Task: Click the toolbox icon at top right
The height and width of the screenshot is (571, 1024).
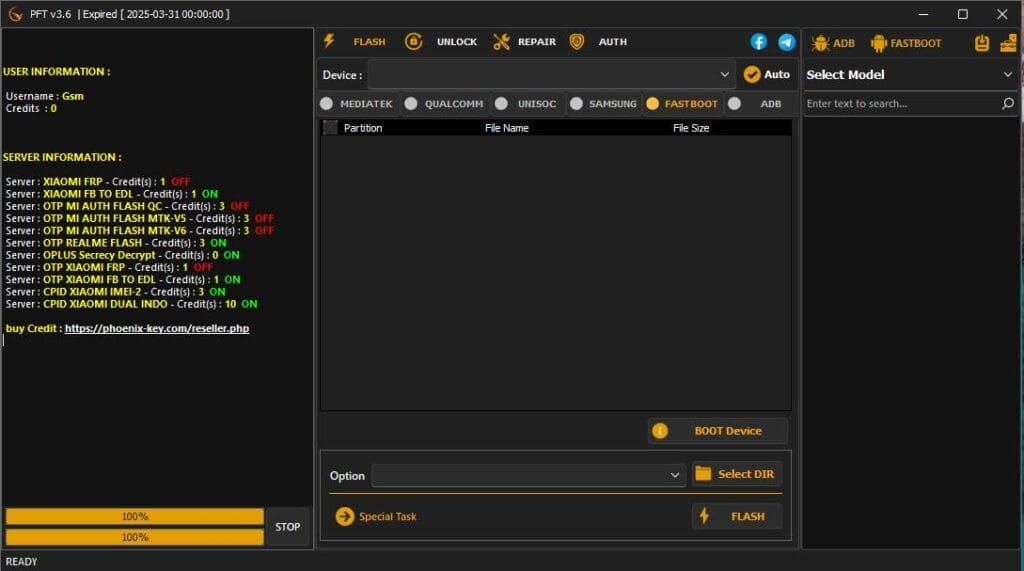Action: [x=1008, y=43]
